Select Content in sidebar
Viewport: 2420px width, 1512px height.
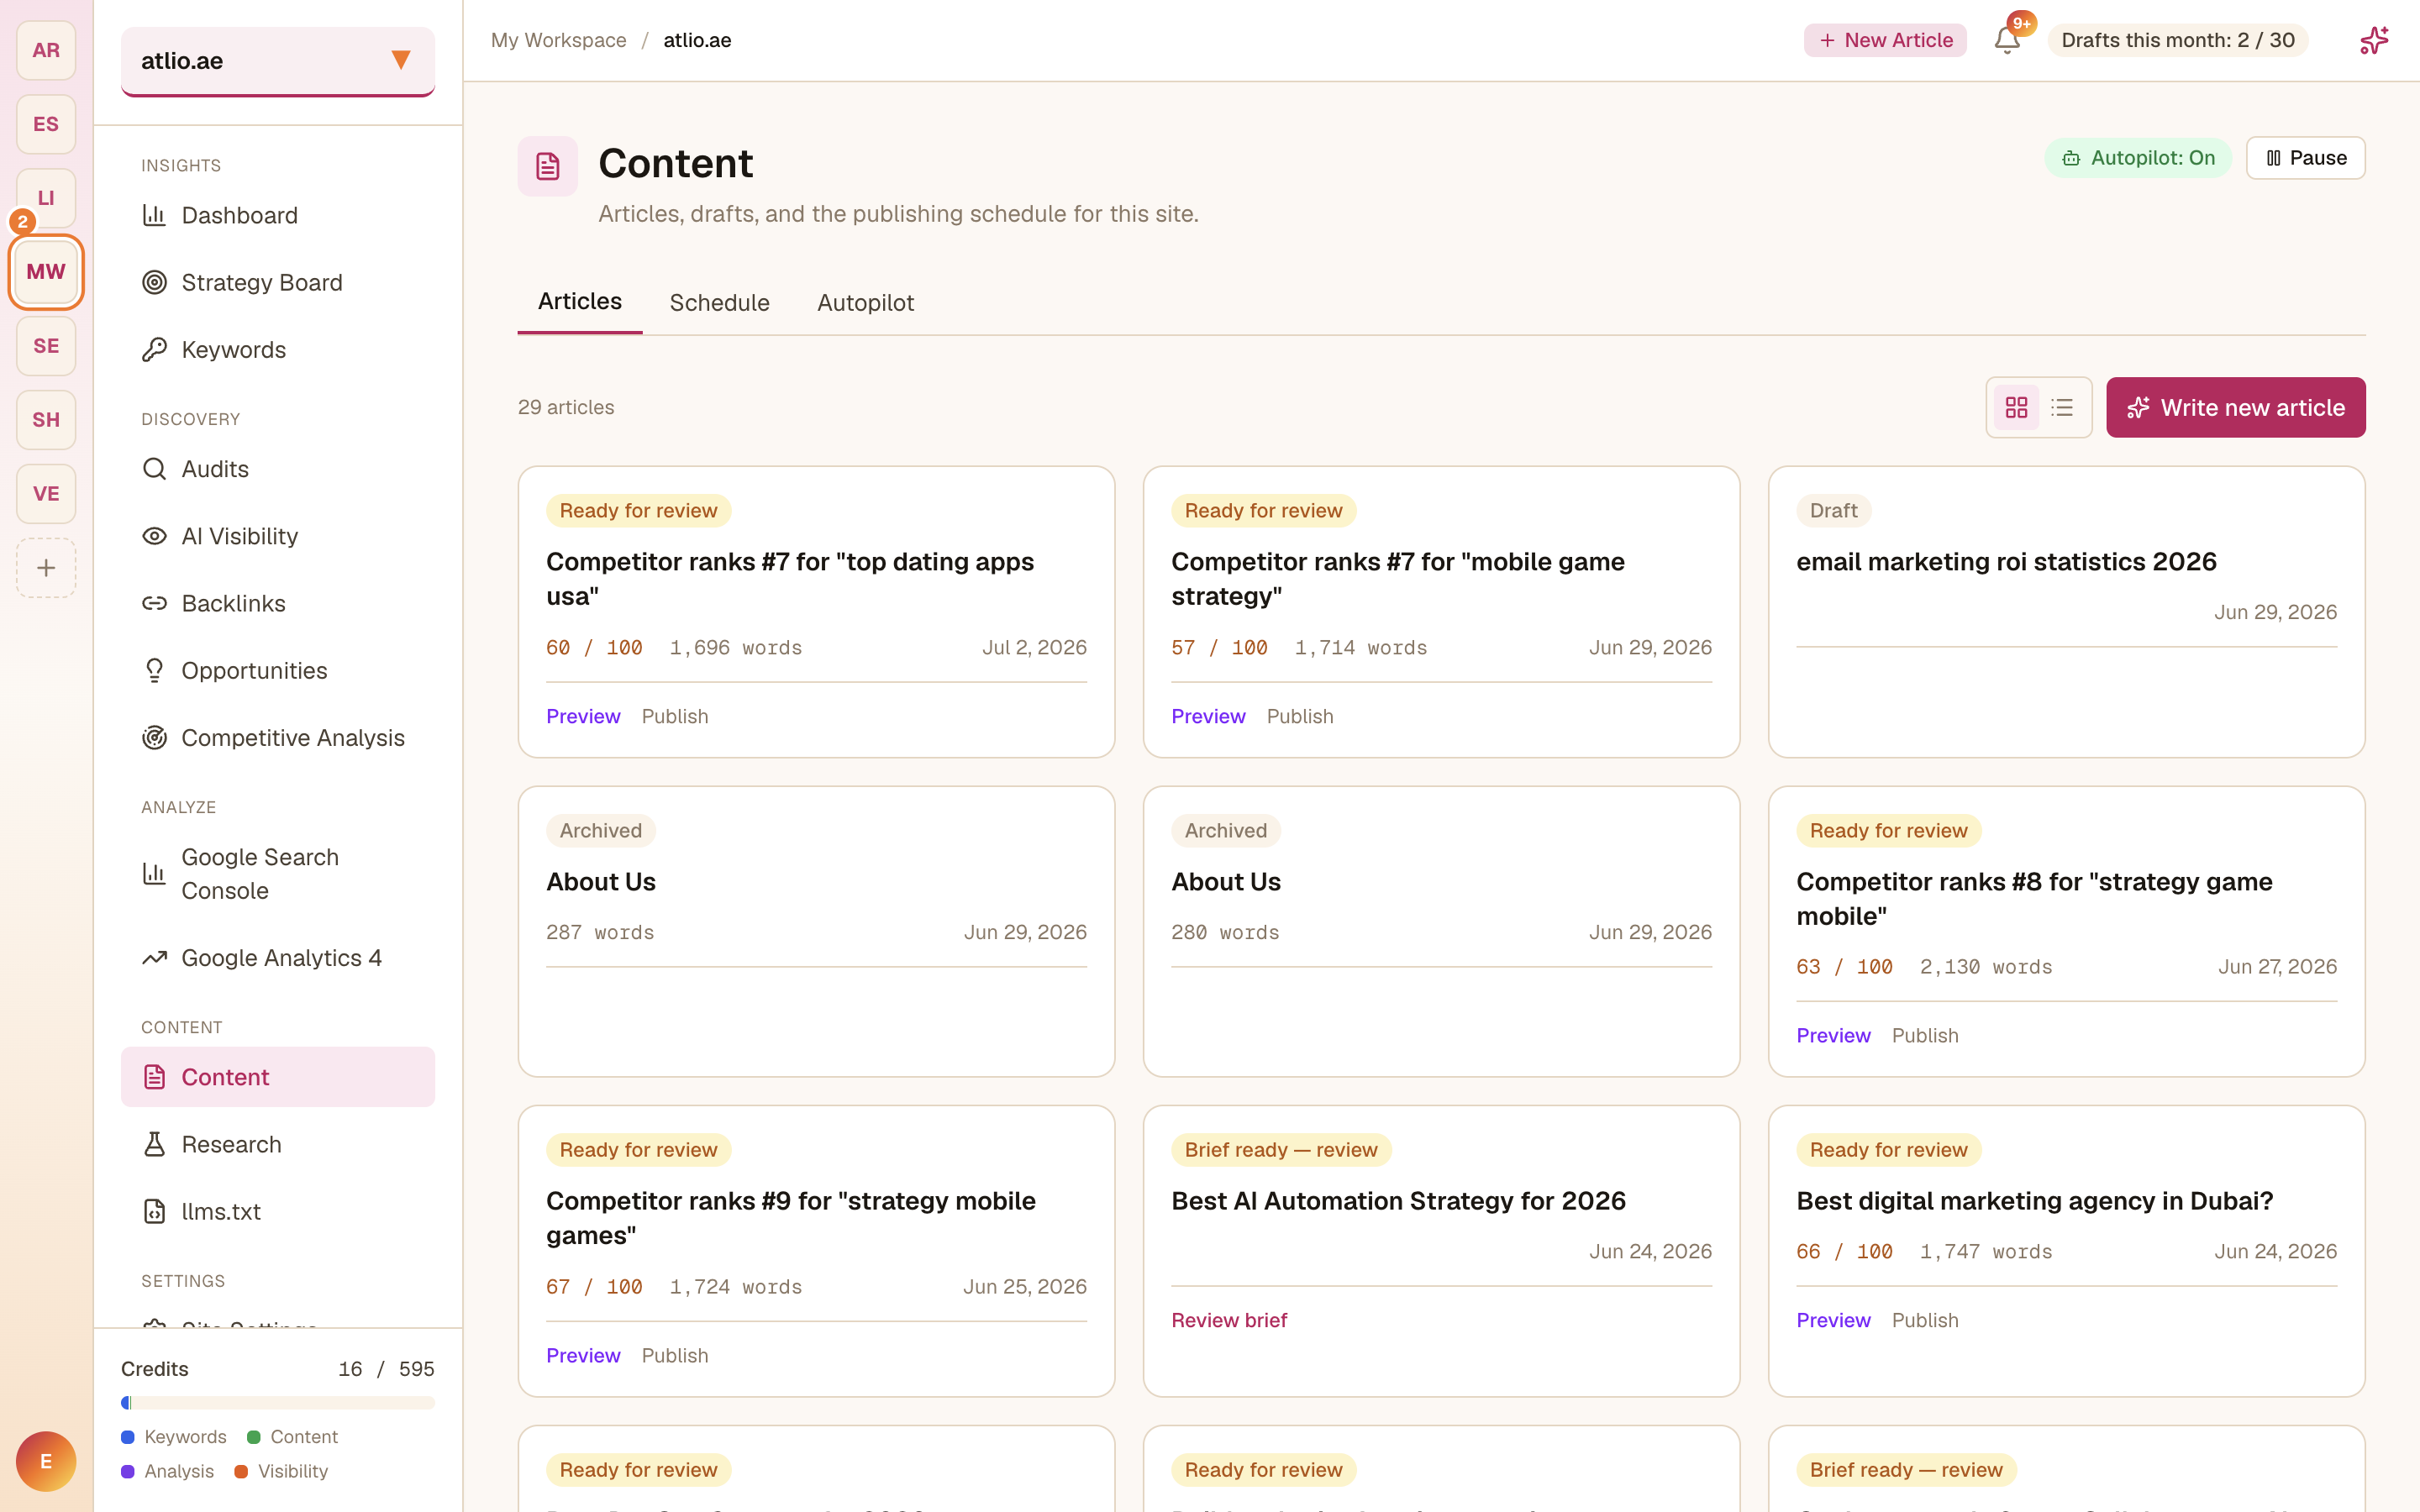click(x=278, y=1077)
